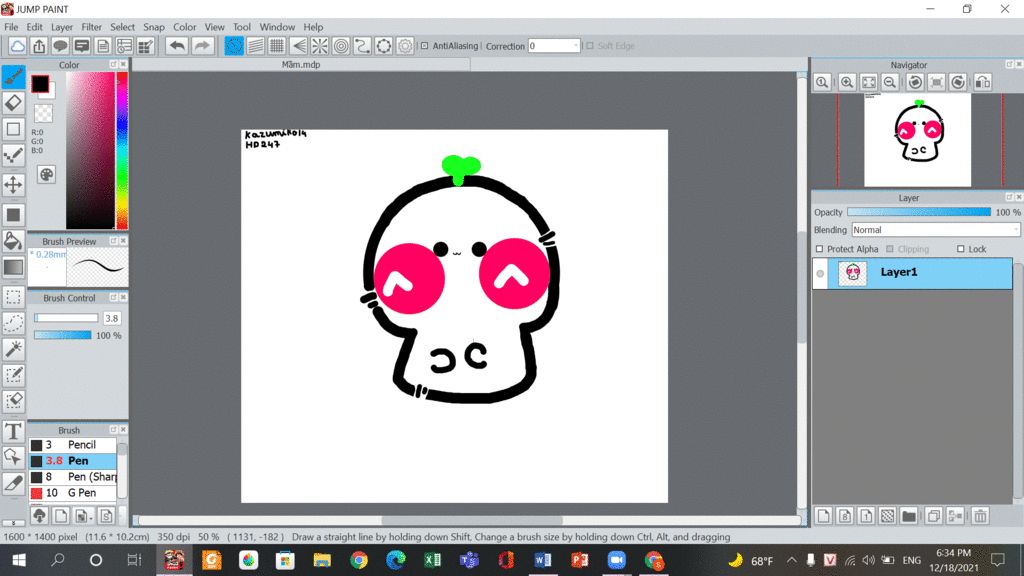
Task: Open the Snap menu
Action: tap(153, 27)
